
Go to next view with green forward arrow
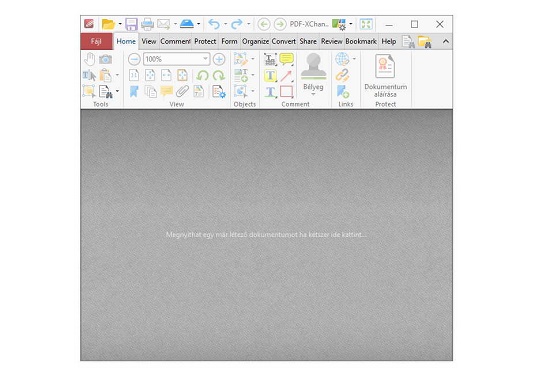(280, 24)
